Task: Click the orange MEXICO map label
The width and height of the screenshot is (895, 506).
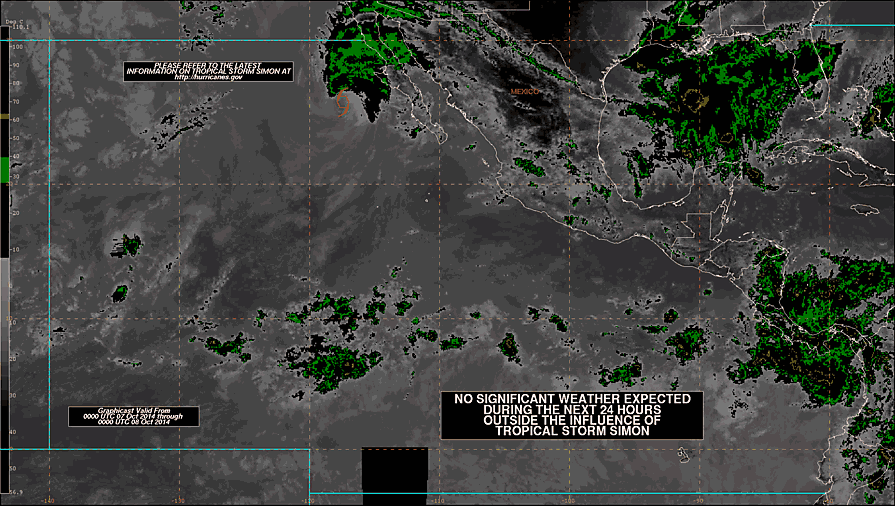Action: (524, 91)
